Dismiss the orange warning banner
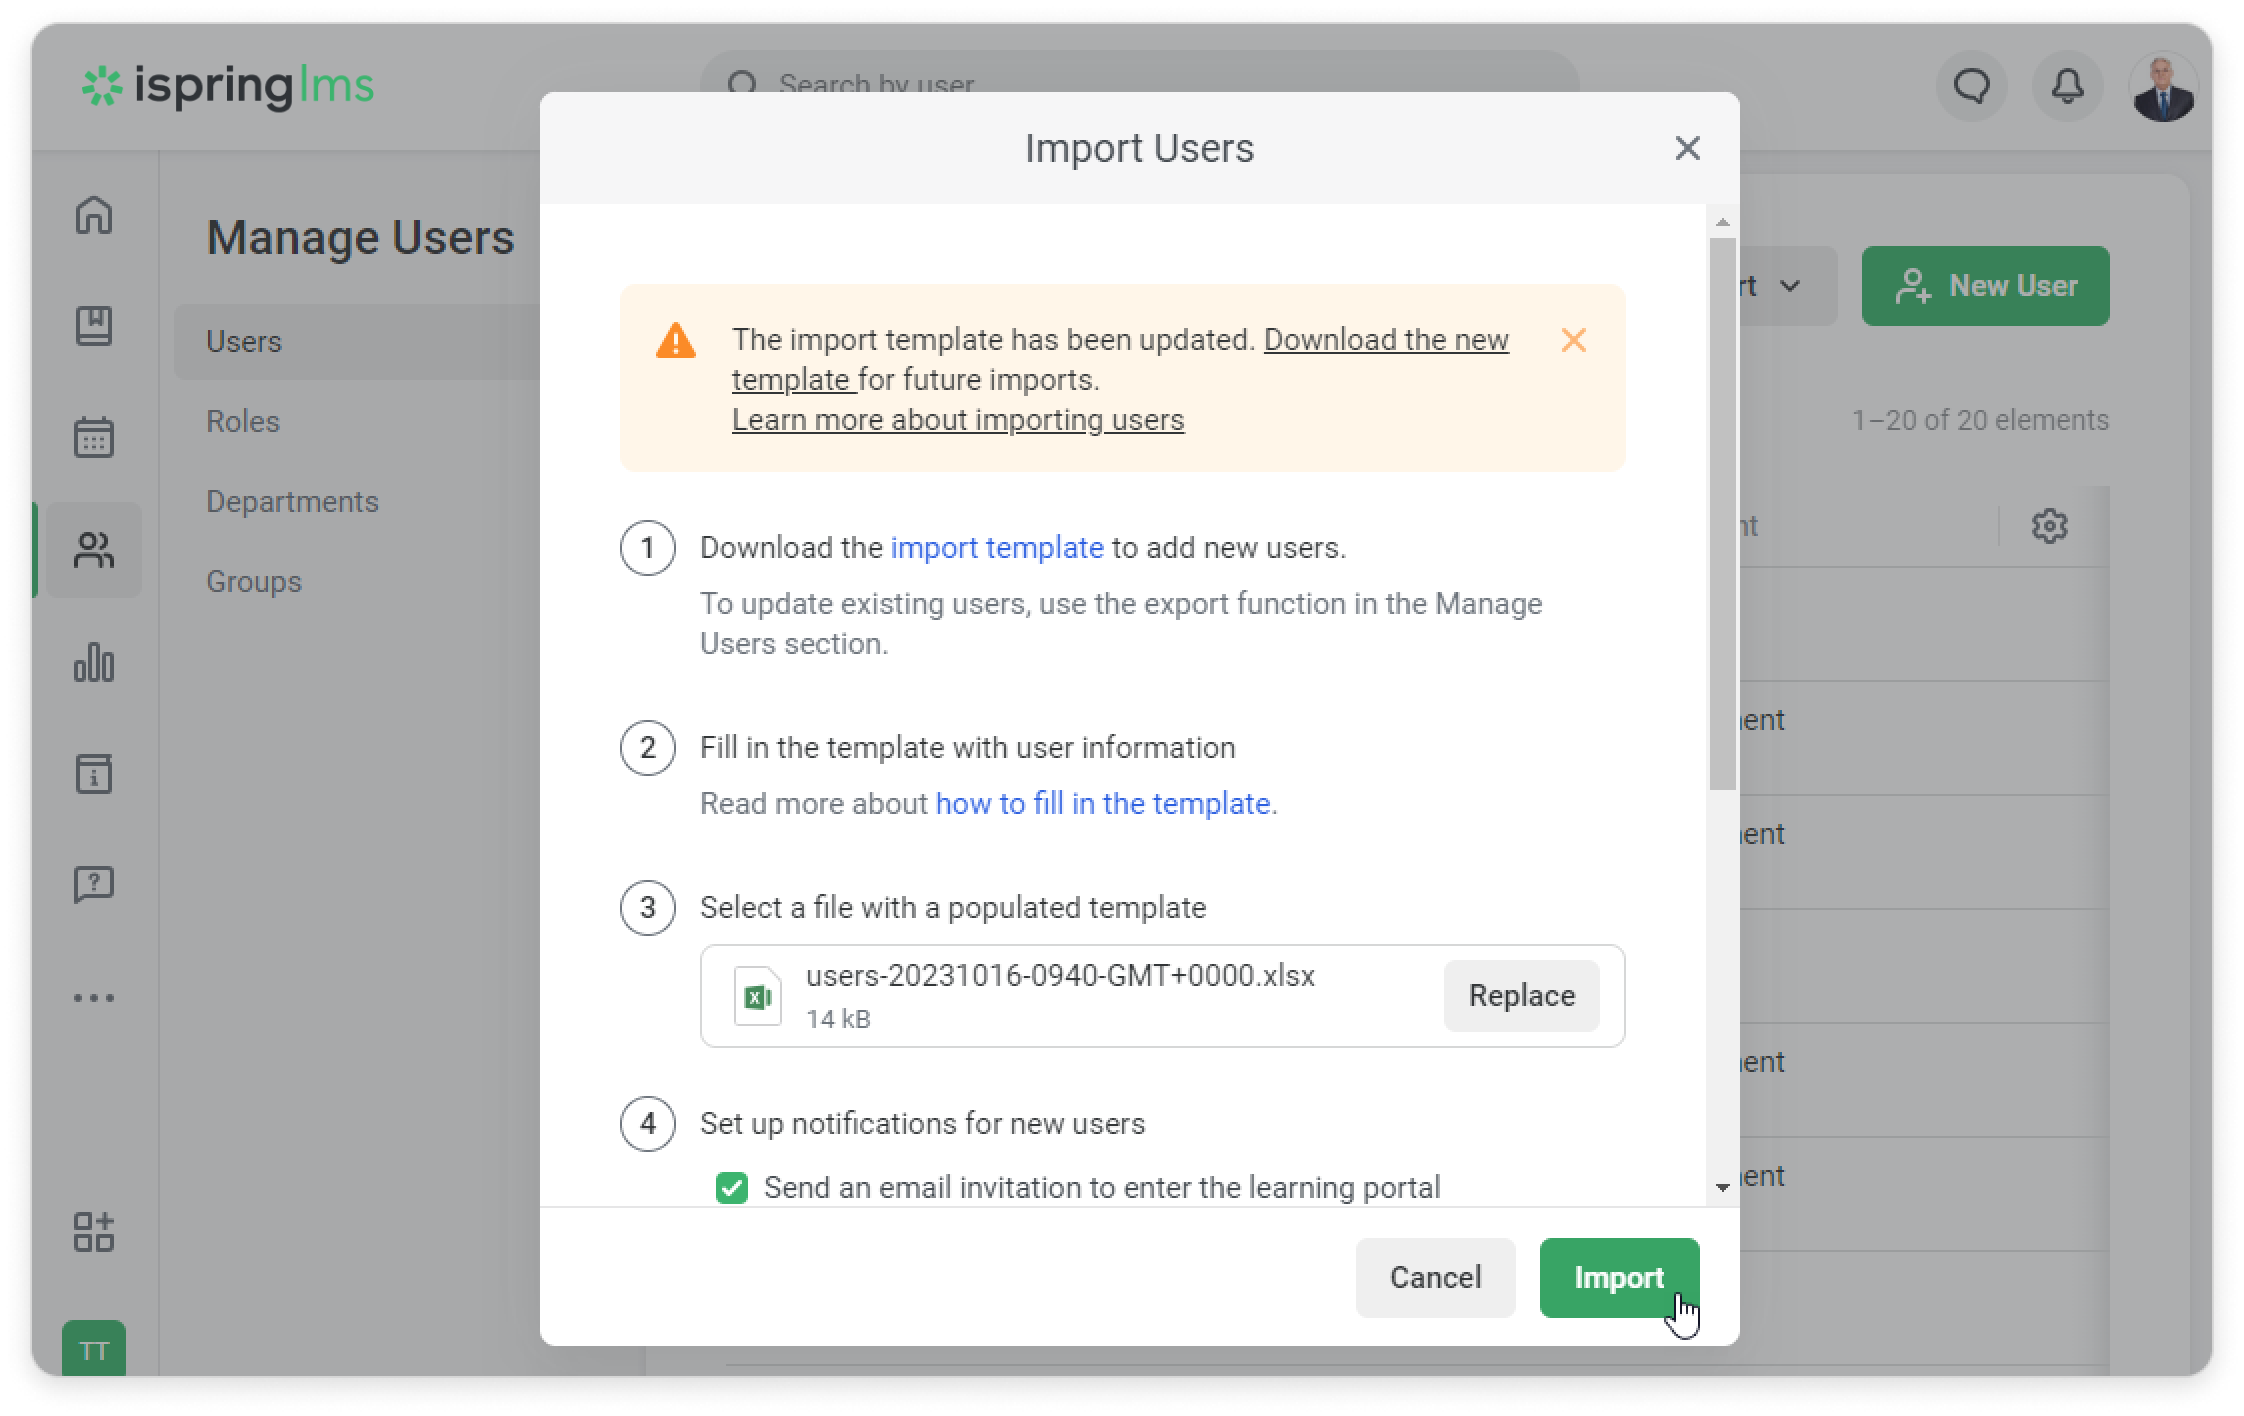 (x=1573, y=341)
